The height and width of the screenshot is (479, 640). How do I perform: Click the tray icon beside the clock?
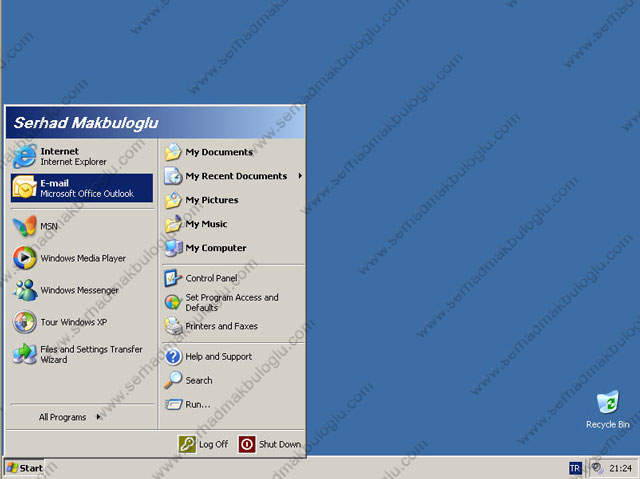point(597,468)
